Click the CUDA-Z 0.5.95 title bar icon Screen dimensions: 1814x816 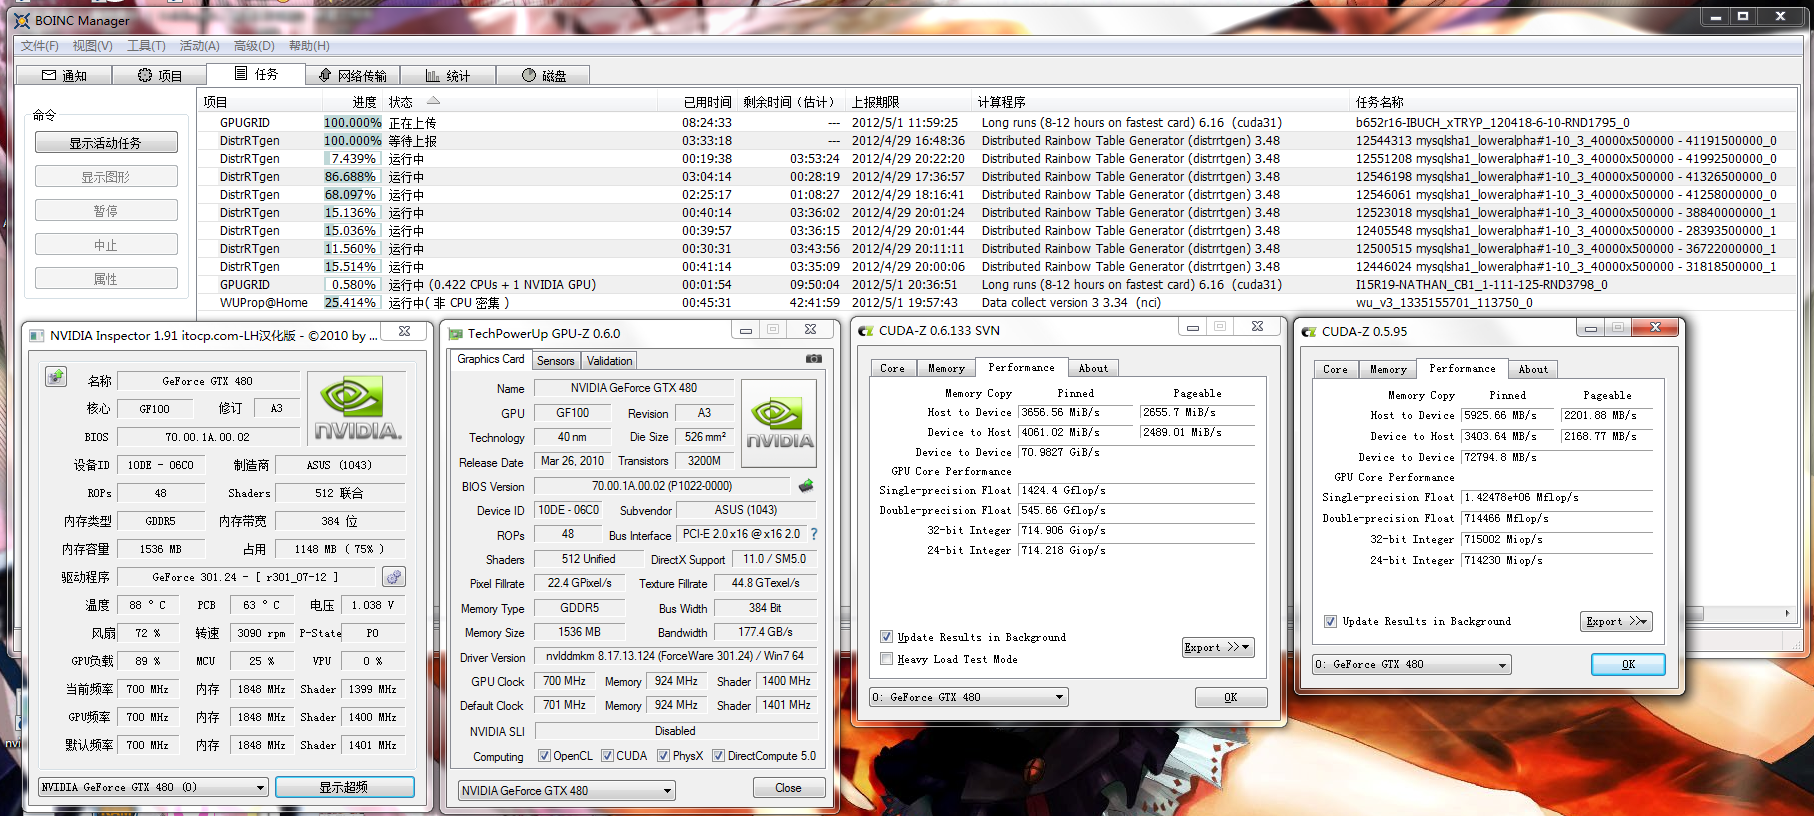pos(1309,332)
